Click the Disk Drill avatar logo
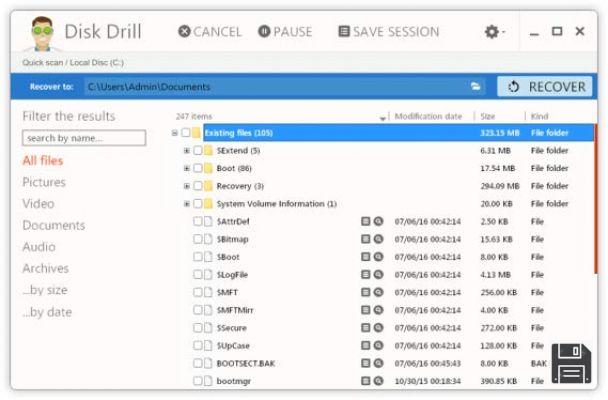The height and width of the screenshot is (400, 608). click(x=42, y=33)
